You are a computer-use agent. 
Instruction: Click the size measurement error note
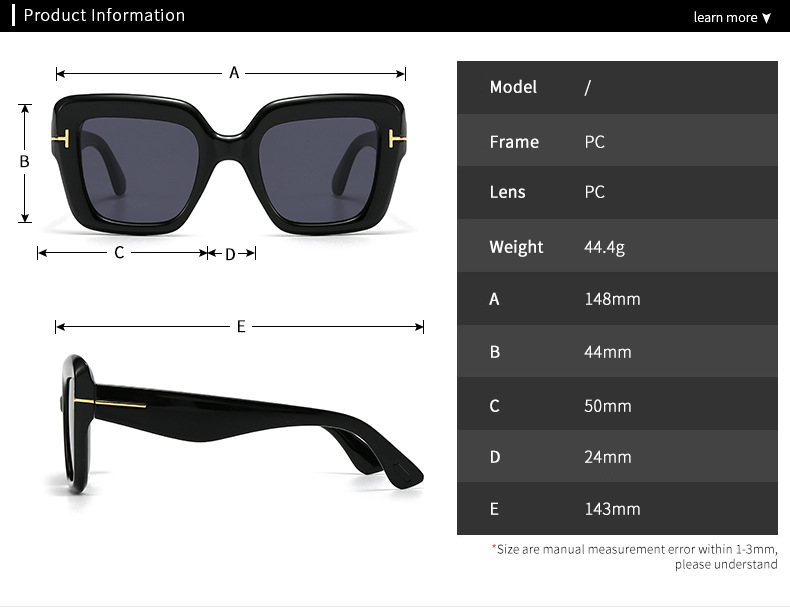click(635, 557)
